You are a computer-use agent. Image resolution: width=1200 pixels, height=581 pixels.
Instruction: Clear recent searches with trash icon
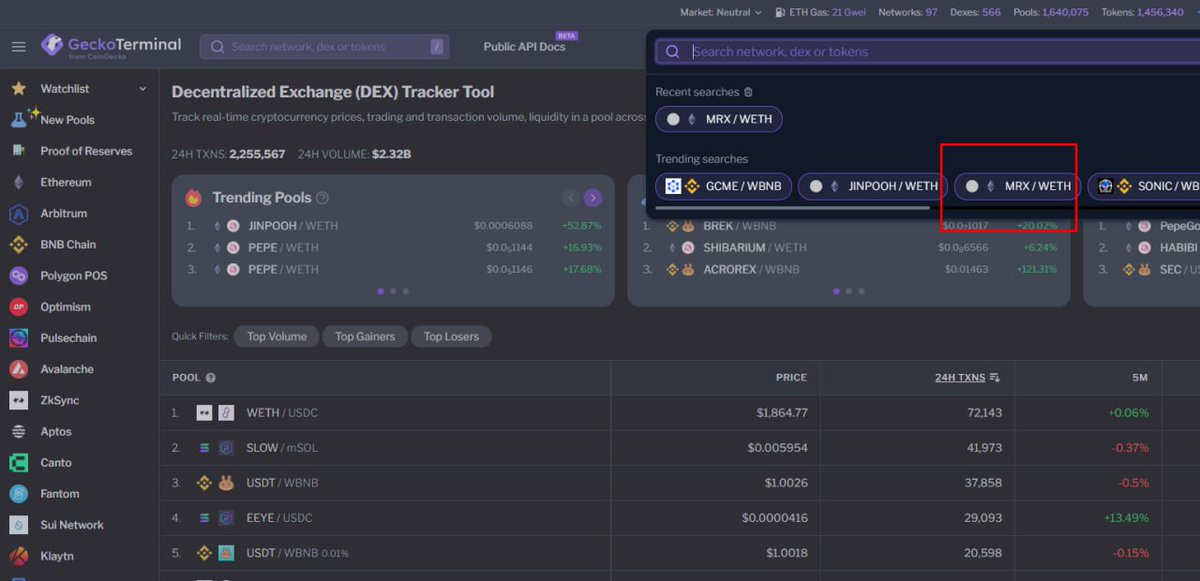click(748, 92)
